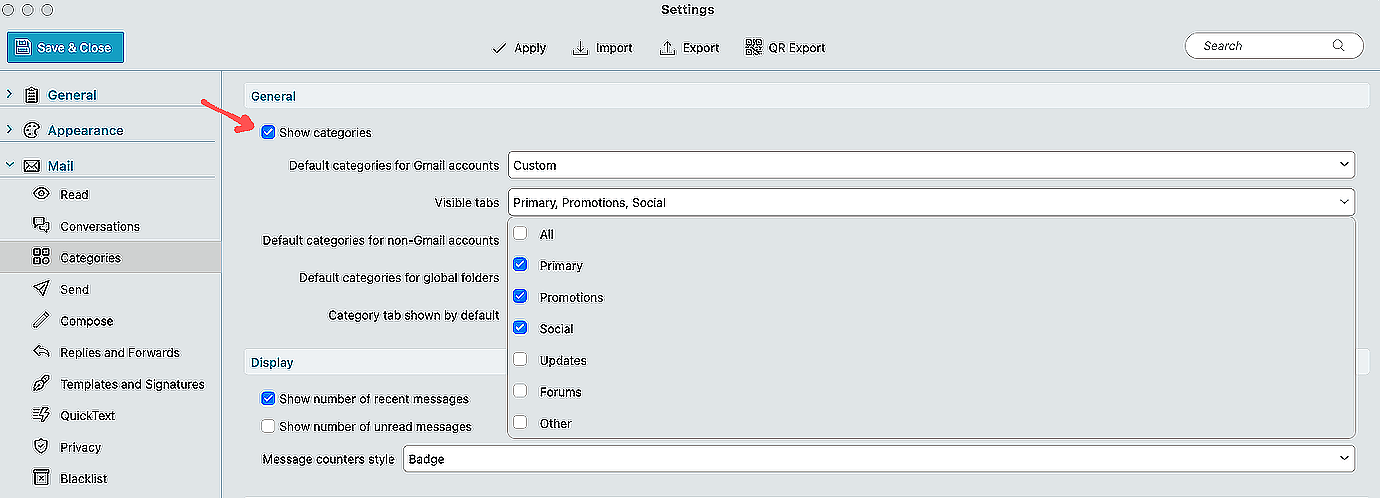This screenshot has width=1380, height=498.
Task: Uncheck Primary in Visible tabs list
Action: tap(520, 265)
